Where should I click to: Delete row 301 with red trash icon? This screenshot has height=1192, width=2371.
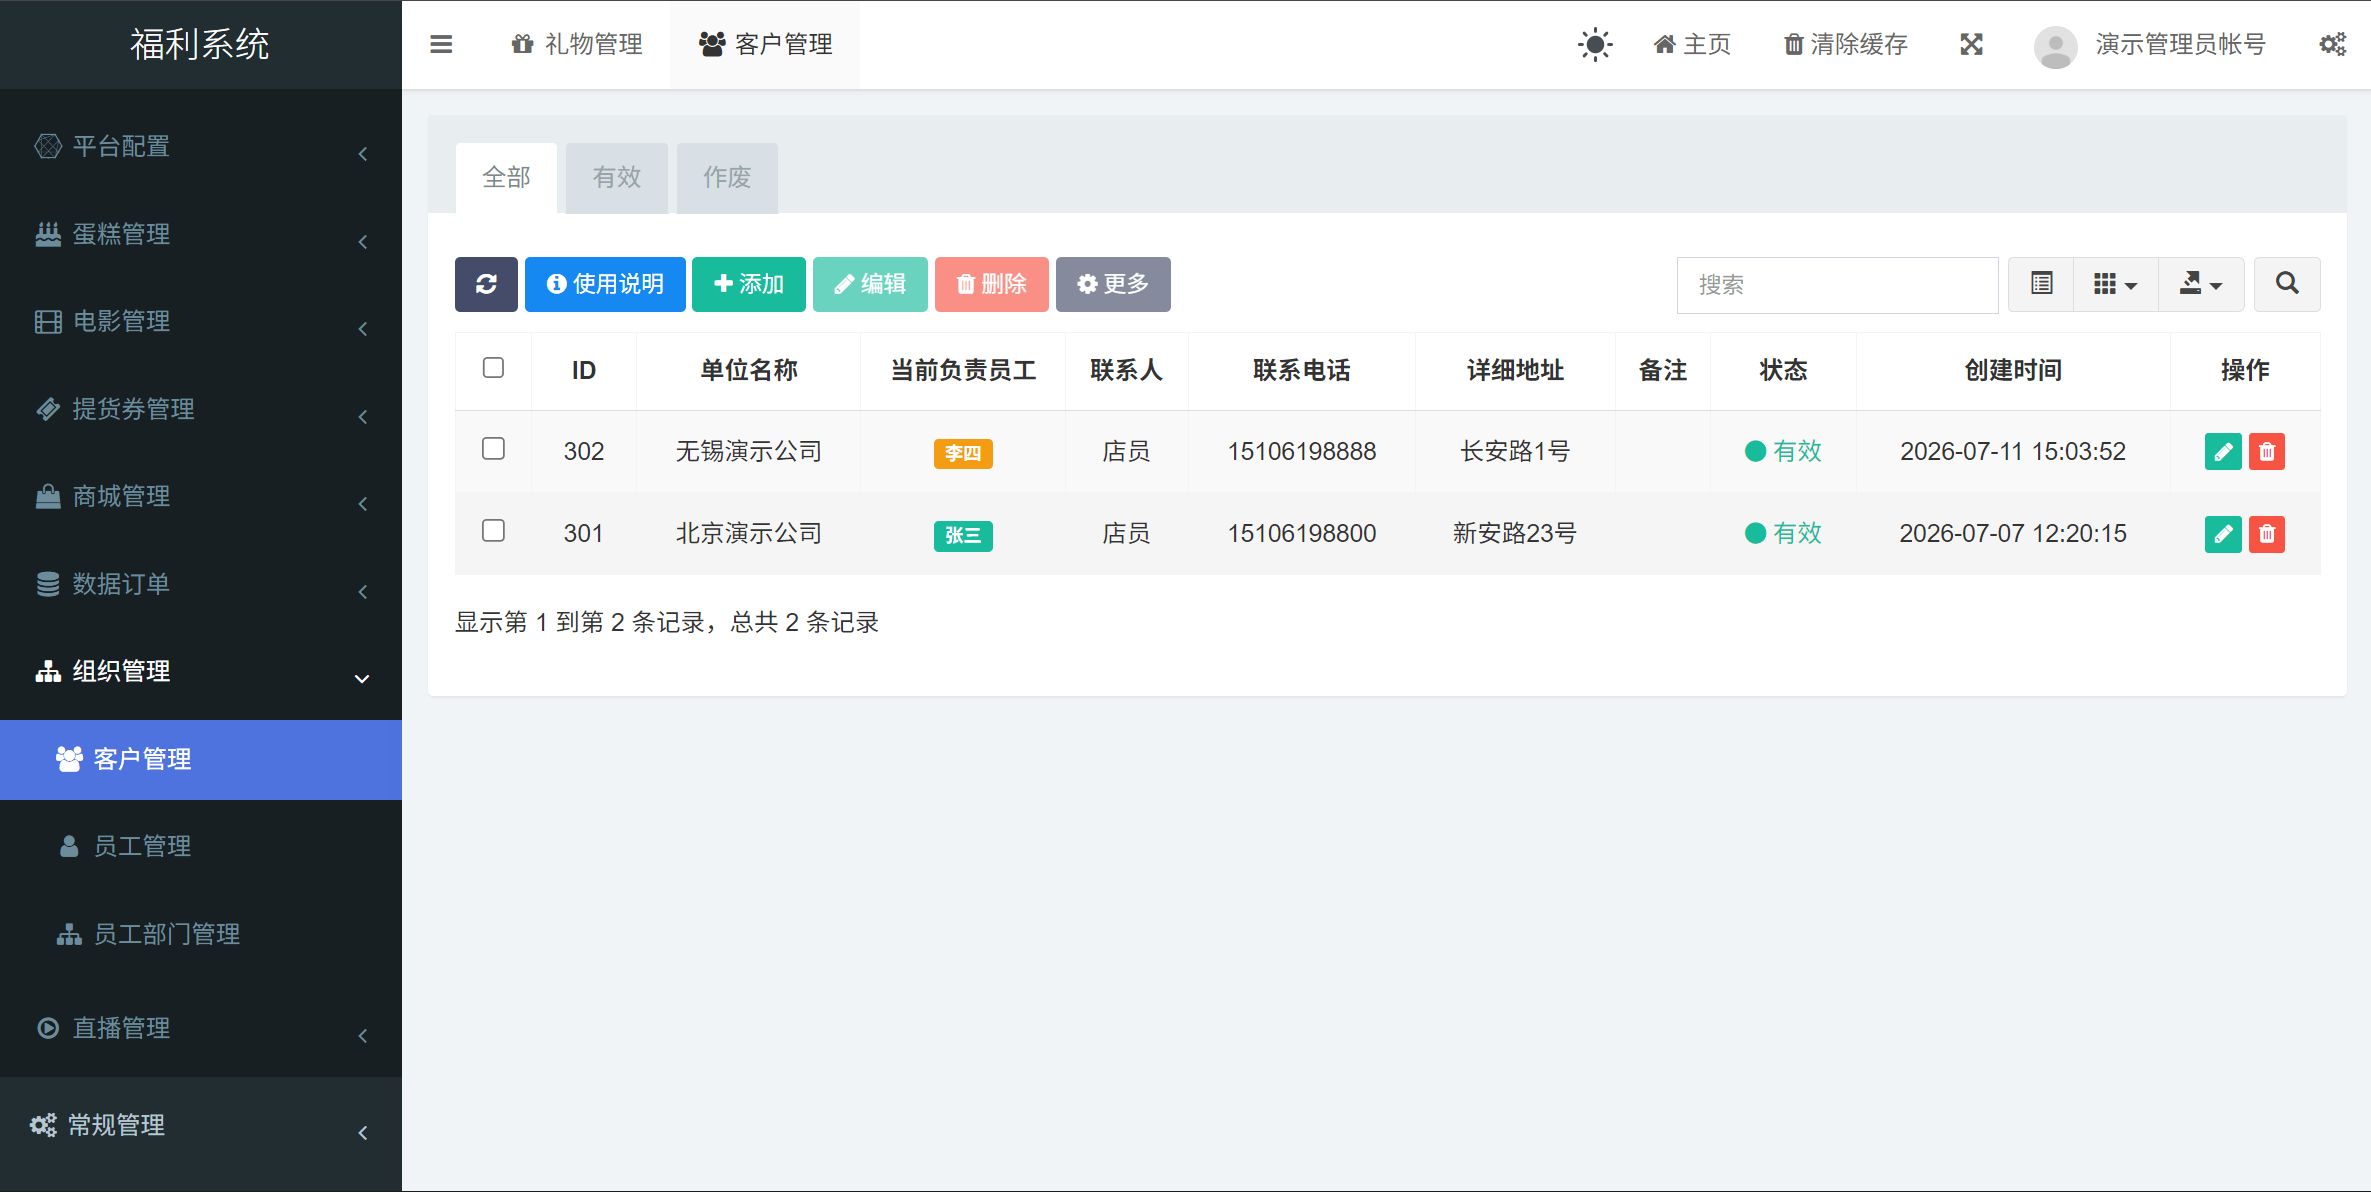coord(2267,534)
